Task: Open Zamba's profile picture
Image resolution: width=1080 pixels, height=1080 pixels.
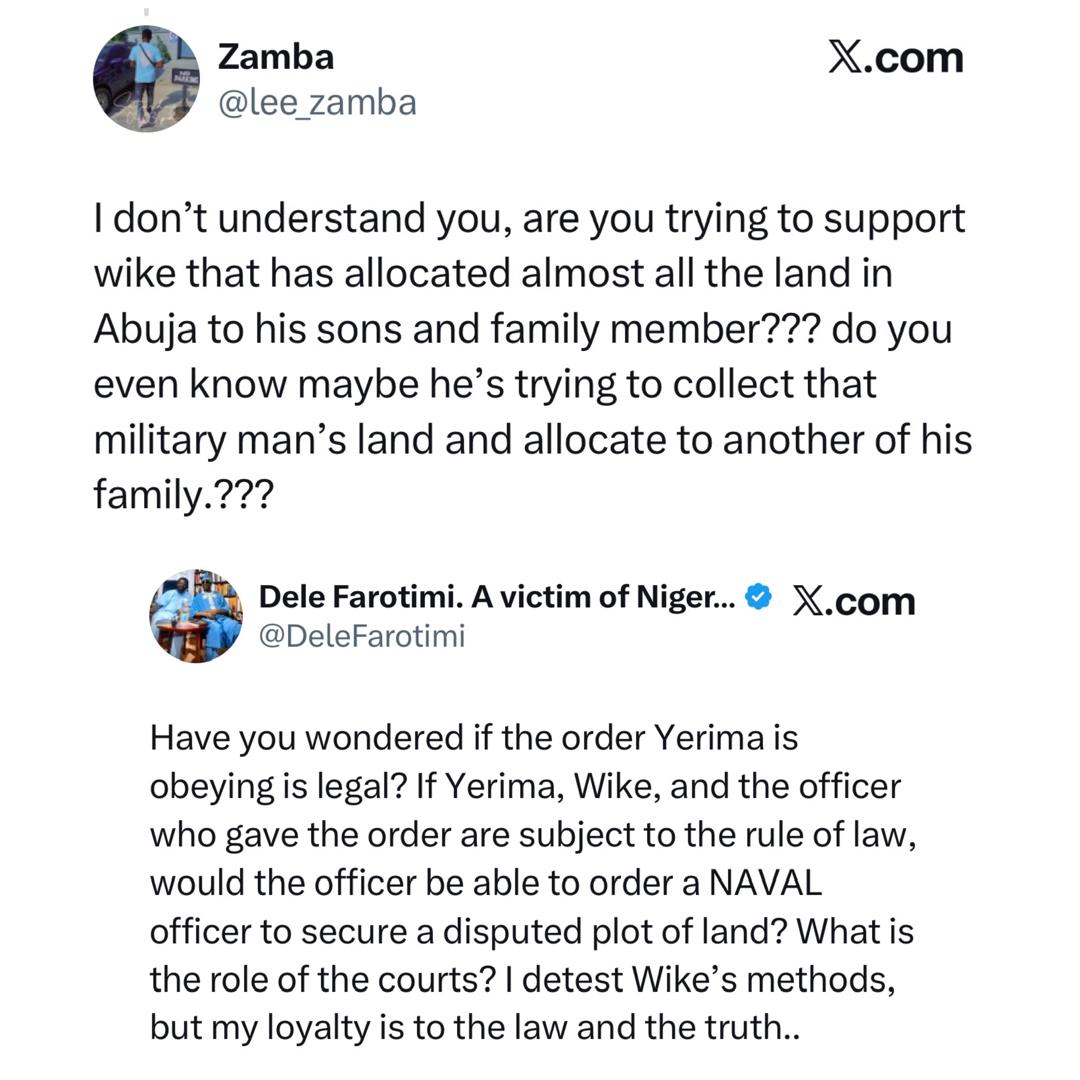Action: tap(146, 79)
